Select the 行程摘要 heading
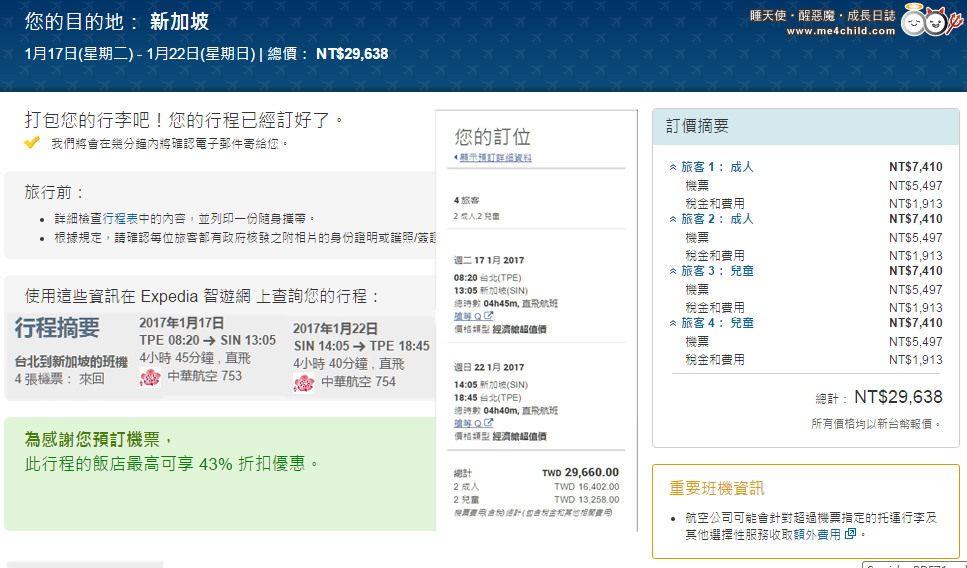 pyautogui.click(x=57, y=327)
